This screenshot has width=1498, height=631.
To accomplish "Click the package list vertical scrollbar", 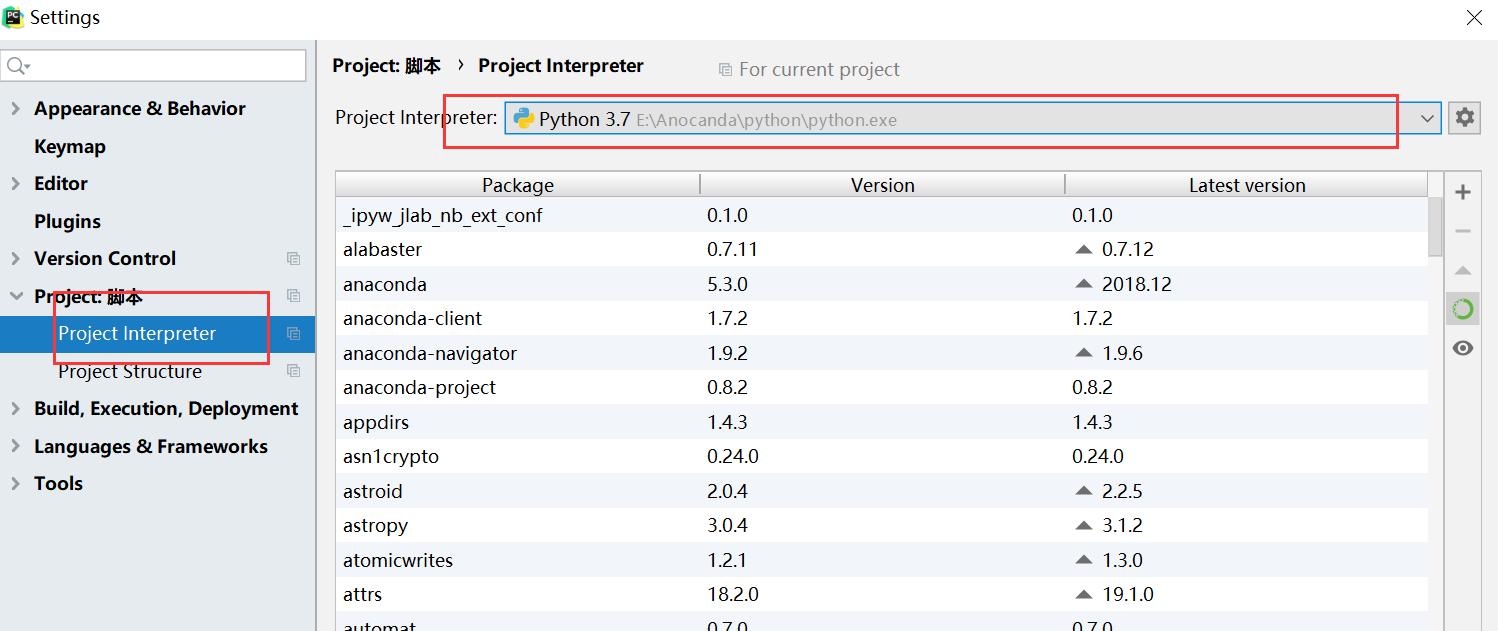I will pos(1435,228).
